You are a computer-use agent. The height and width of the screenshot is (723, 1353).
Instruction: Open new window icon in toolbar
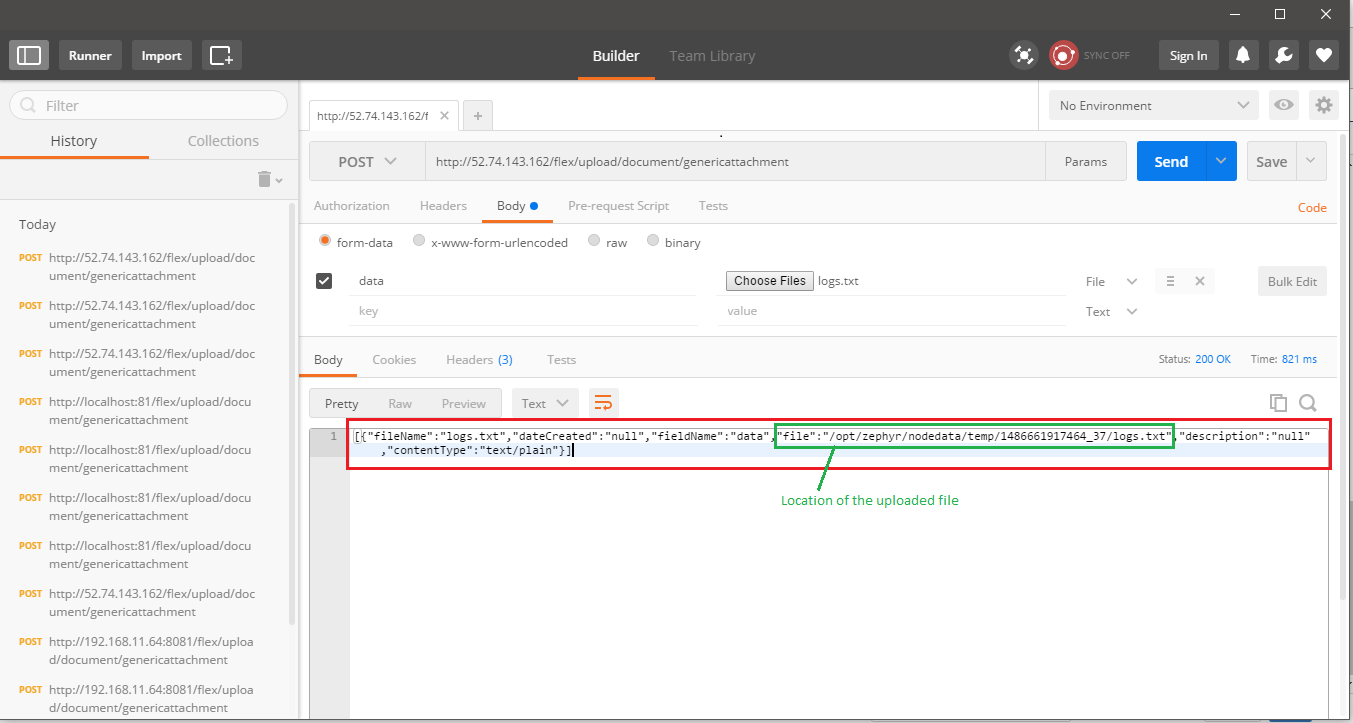(221, 55)
